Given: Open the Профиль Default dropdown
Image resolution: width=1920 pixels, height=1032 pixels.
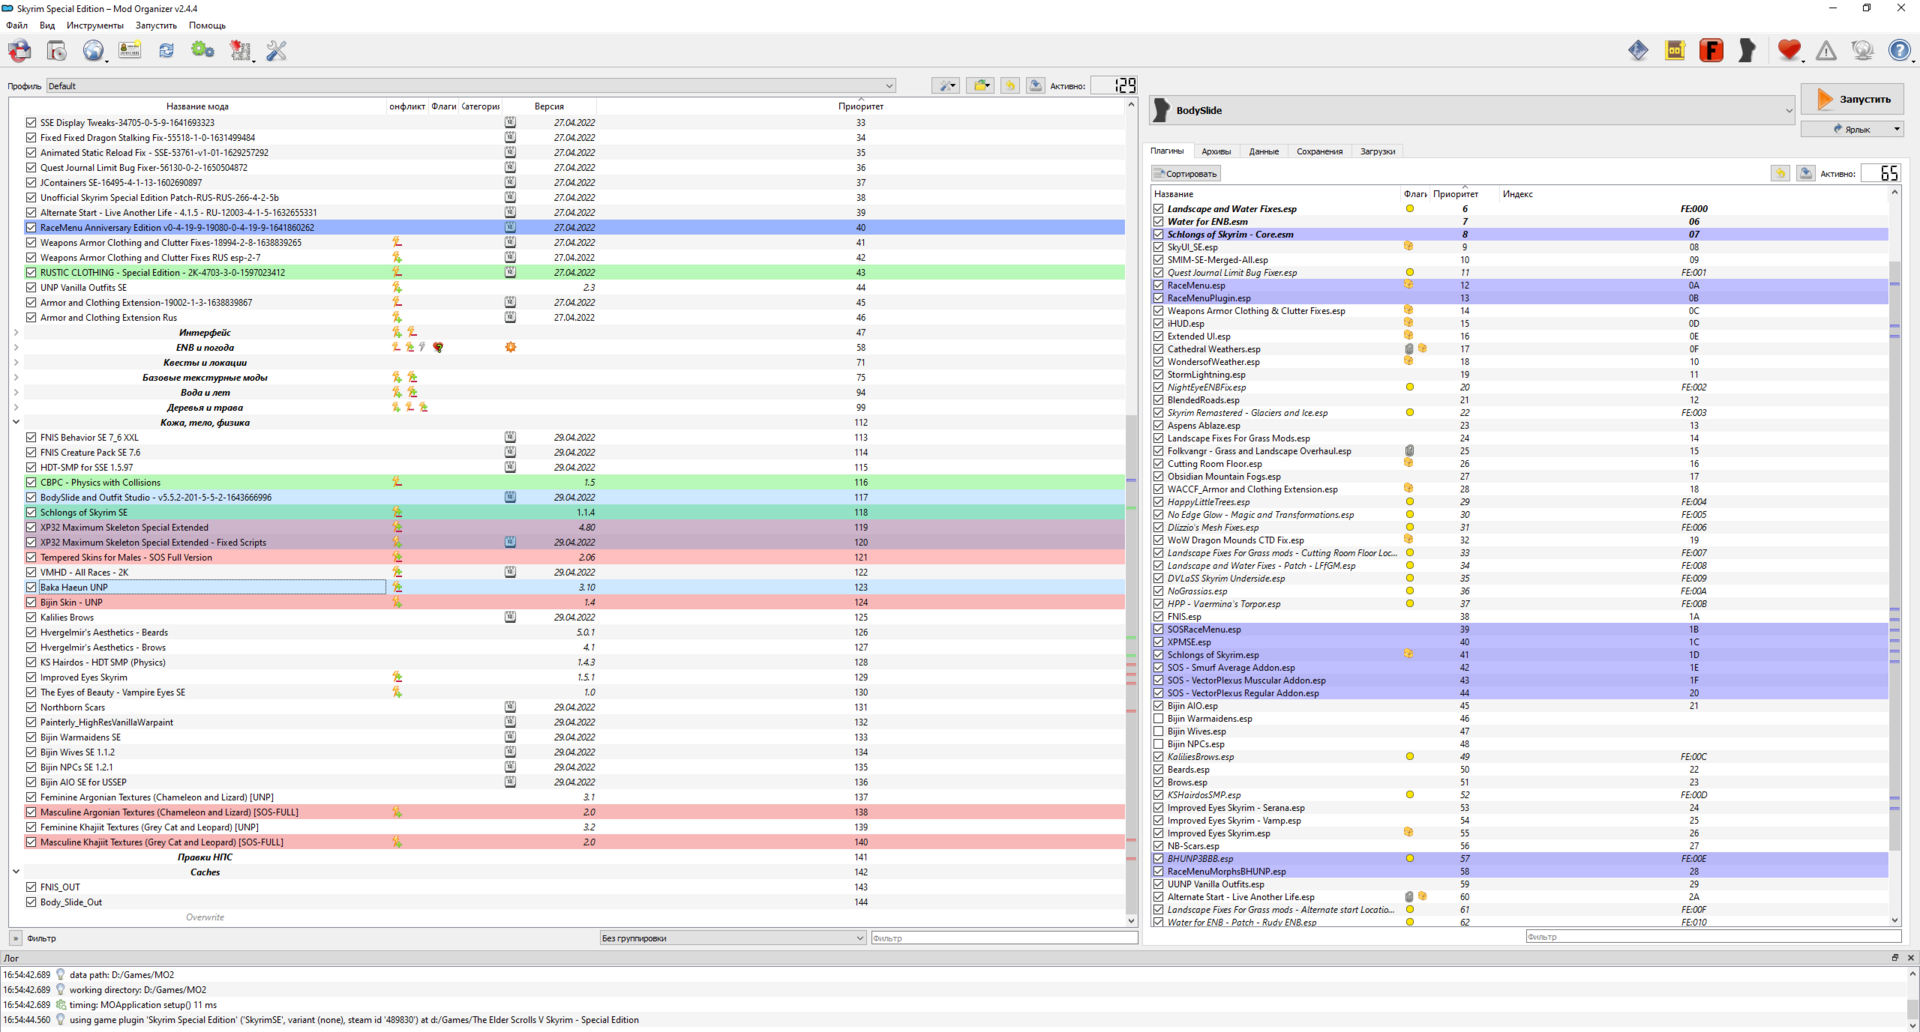Looking at the screenshot, I should [470, 86].
